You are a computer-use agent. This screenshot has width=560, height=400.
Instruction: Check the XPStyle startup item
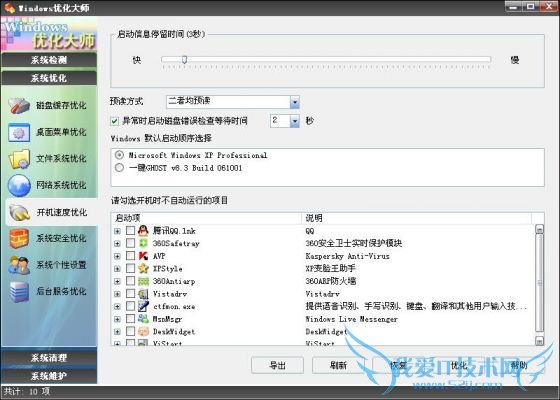(x=130, y=268)
